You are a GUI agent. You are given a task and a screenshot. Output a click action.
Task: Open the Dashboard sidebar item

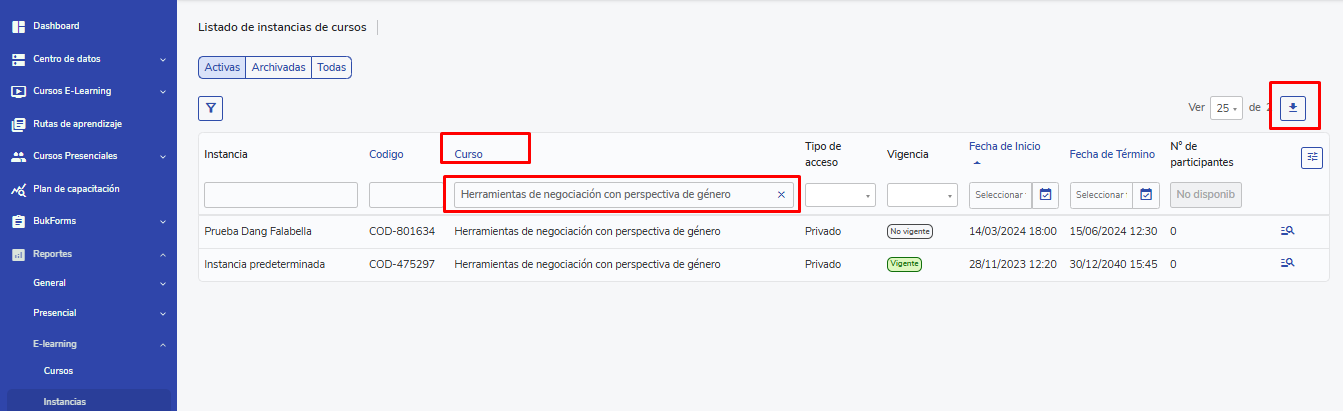coord(56,26)
